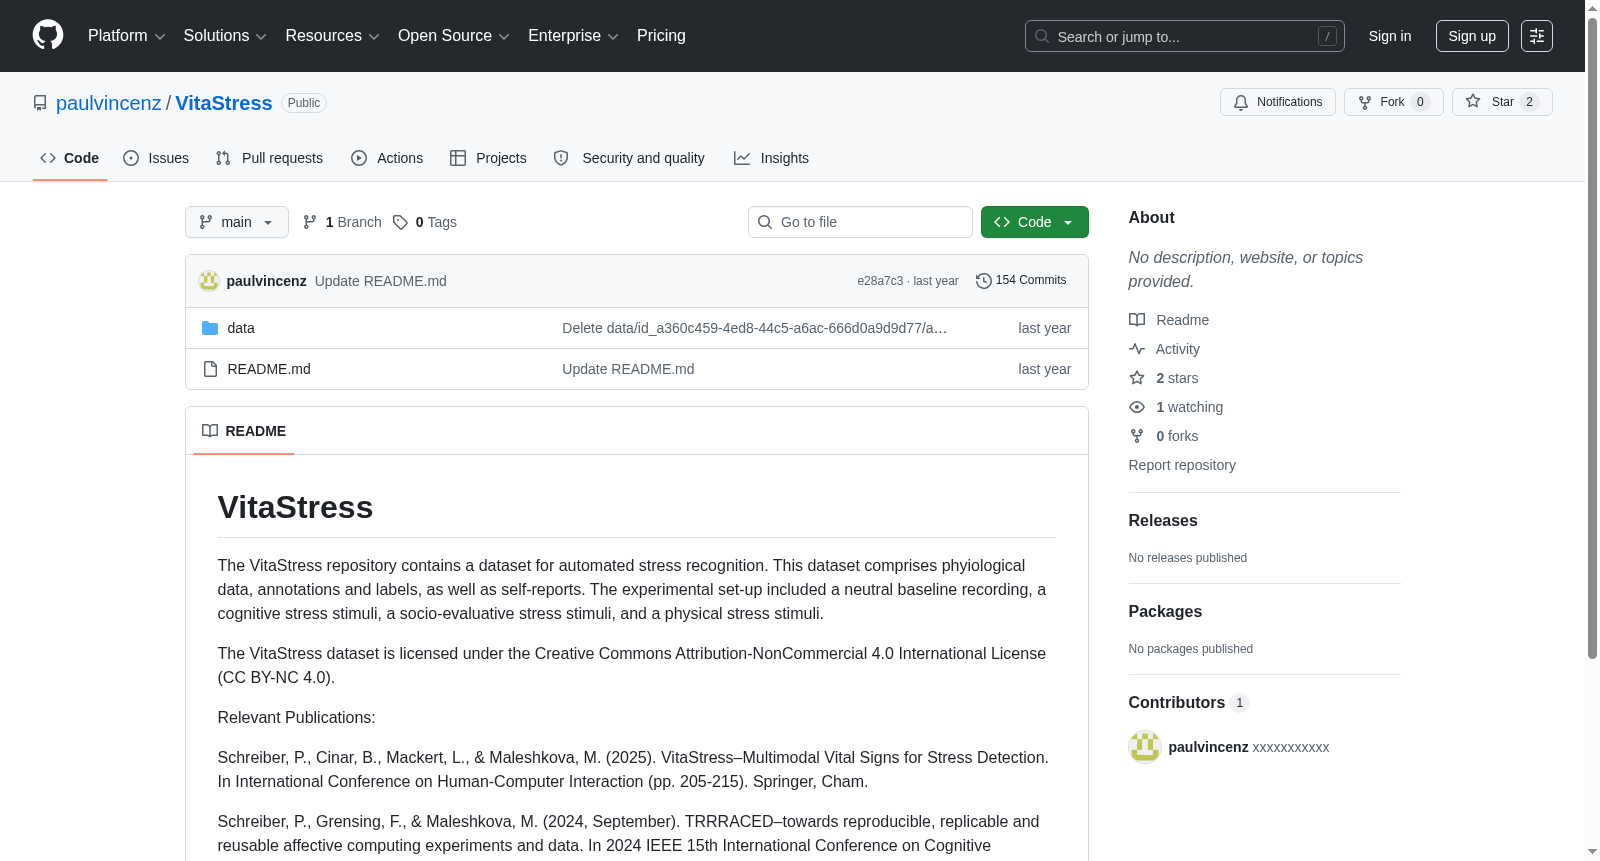1600x861 pixels.
Task: Focus the Search or jump to field
Action: (1185, 36)
